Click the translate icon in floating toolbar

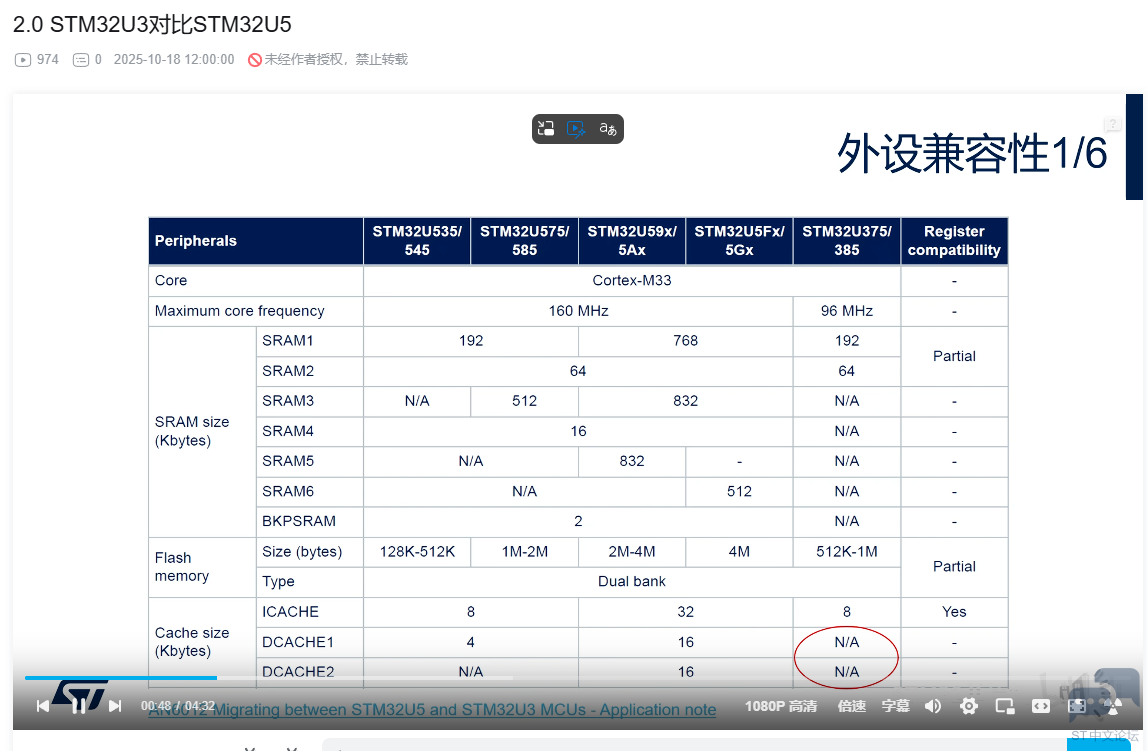[607, 128]
